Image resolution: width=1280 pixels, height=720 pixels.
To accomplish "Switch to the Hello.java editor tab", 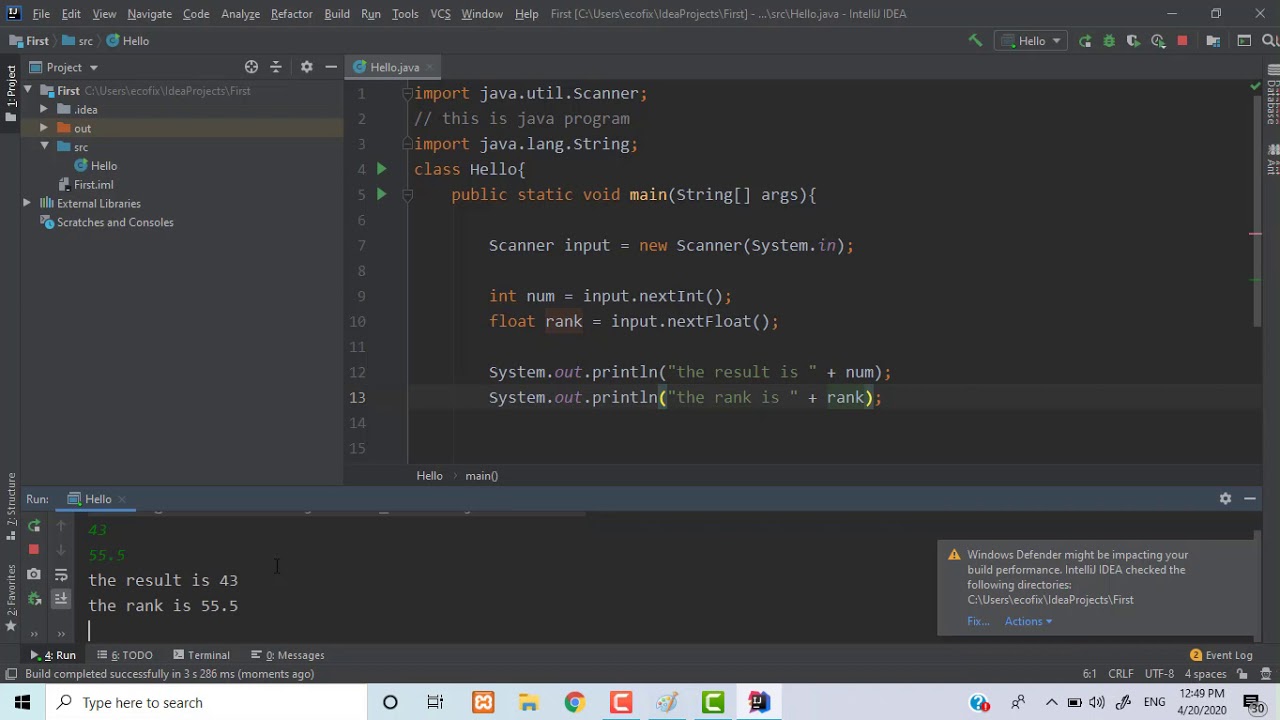I will pyautogui.click(x=394, y=67).
